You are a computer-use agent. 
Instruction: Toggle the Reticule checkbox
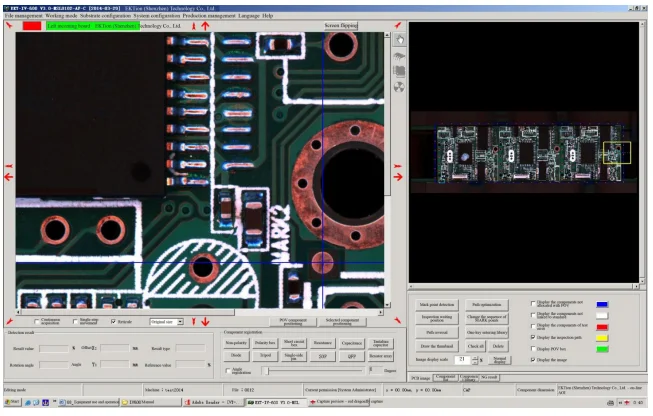pos(114,322)
